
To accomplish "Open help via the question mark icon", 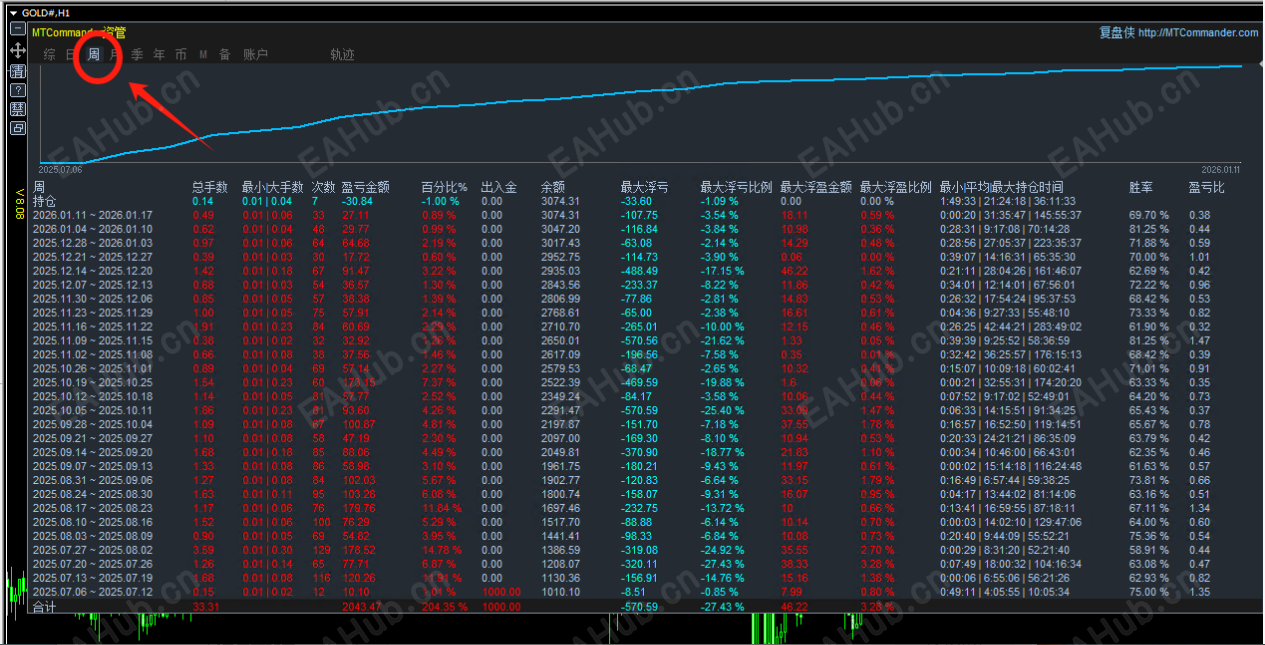I will [x=17, y=89].
